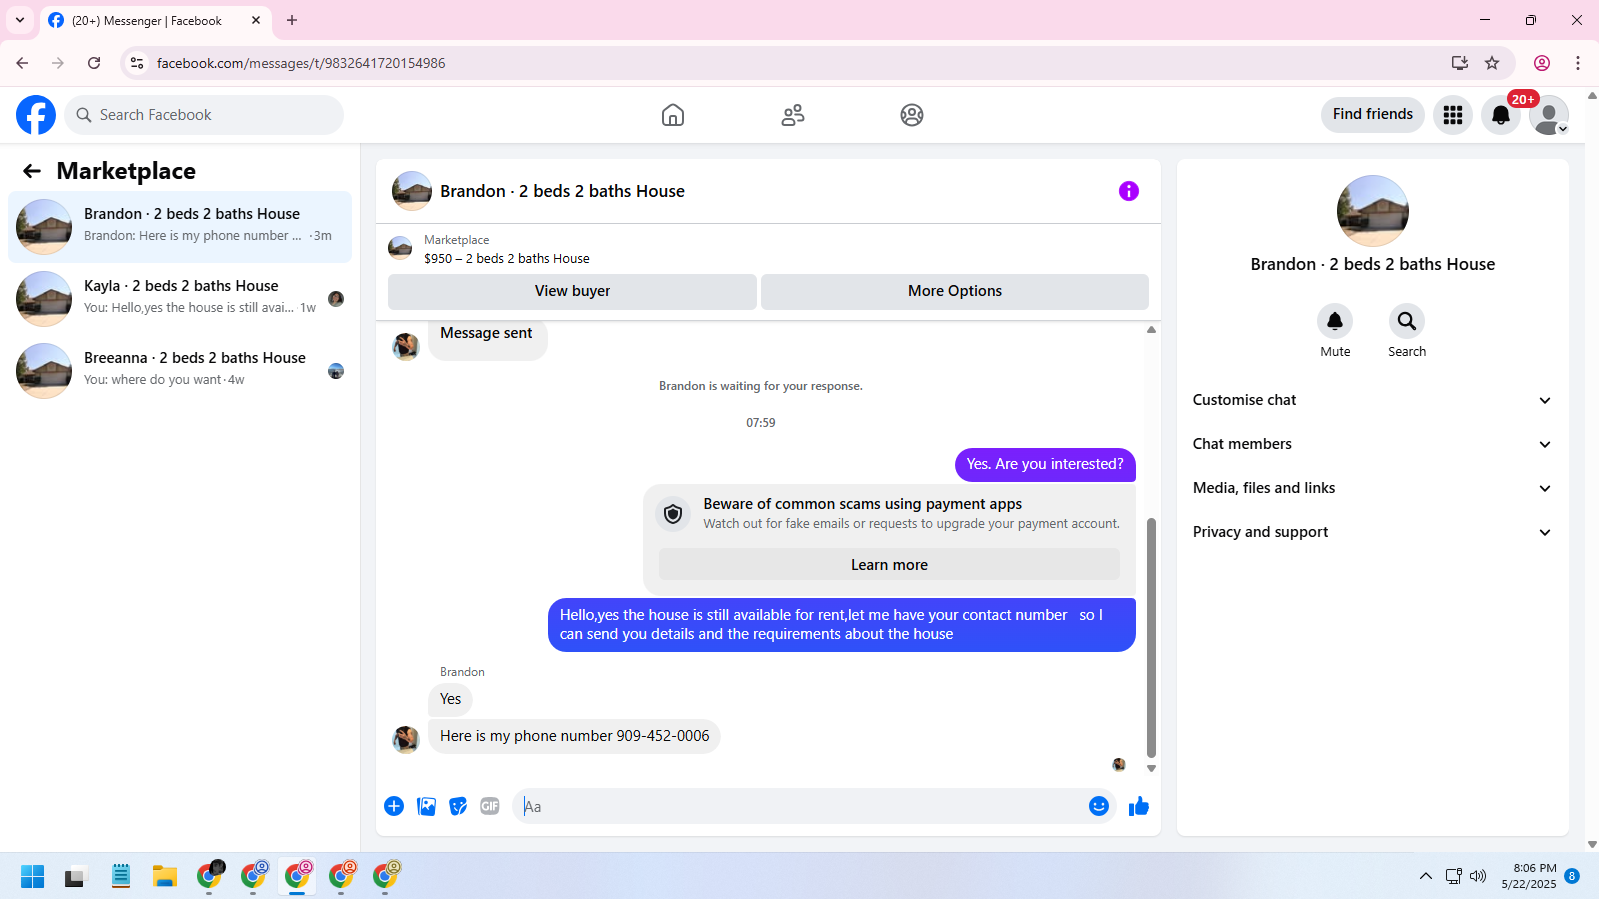Search within the conversation

(1407, 321)
